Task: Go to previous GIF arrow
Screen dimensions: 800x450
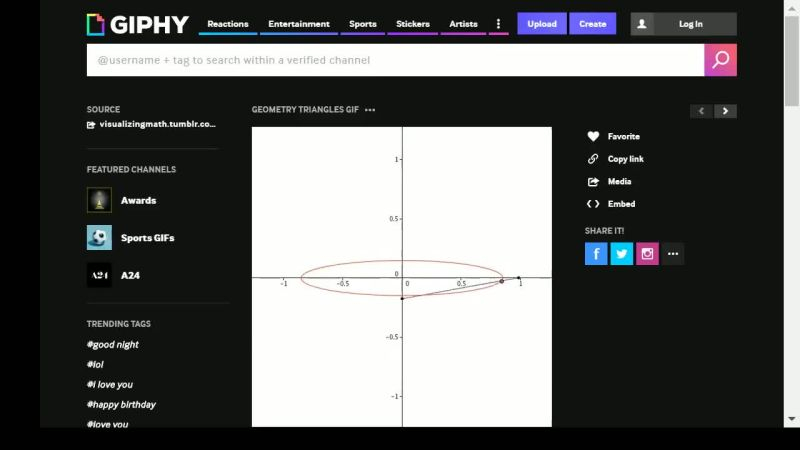Action: pyautogui.click(x=701, y=111)
